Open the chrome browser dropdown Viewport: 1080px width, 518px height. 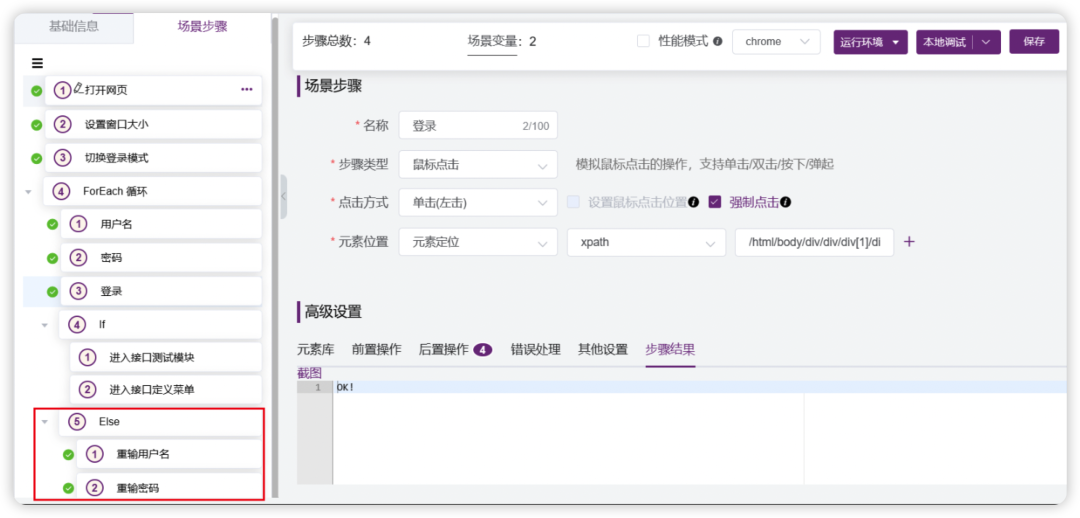click(x=776, y=41)
